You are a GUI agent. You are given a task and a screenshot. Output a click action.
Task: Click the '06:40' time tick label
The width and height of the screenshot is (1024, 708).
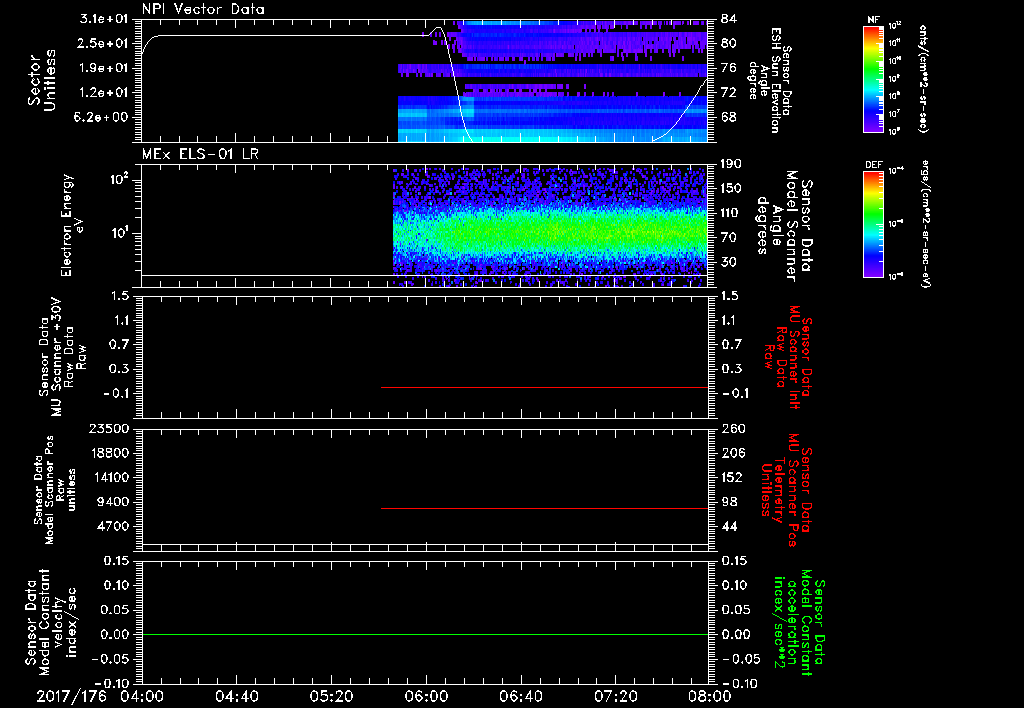tap(520, 696)
